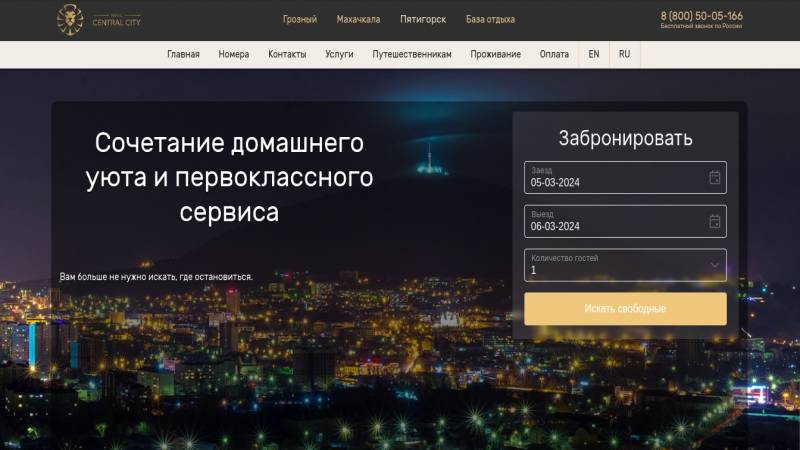Switch language to EN
The image size is (800, 450).
tap(594, 54)
